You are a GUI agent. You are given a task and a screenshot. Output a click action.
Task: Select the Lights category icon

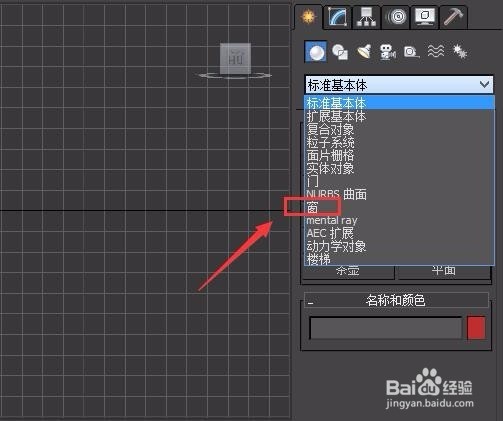tap(364, 52)
